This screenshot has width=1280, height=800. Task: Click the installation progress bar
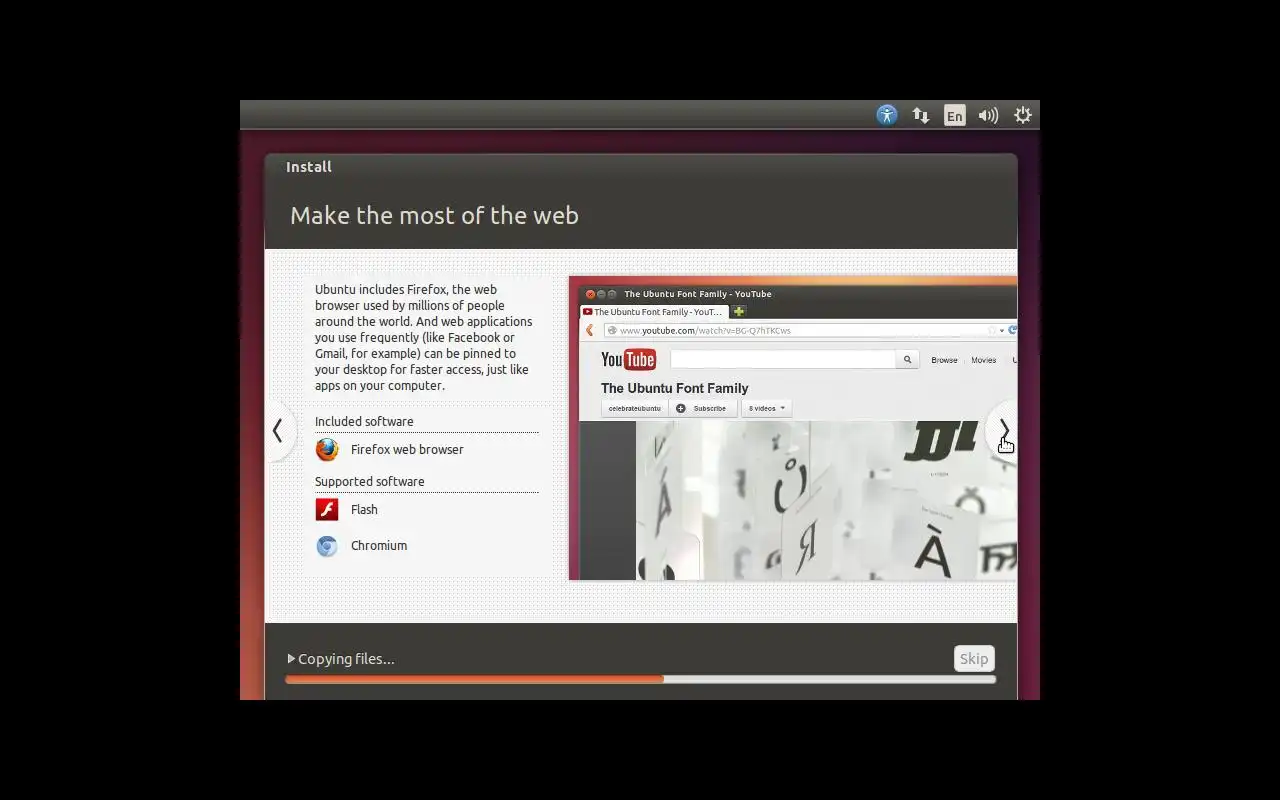point(640,679)
